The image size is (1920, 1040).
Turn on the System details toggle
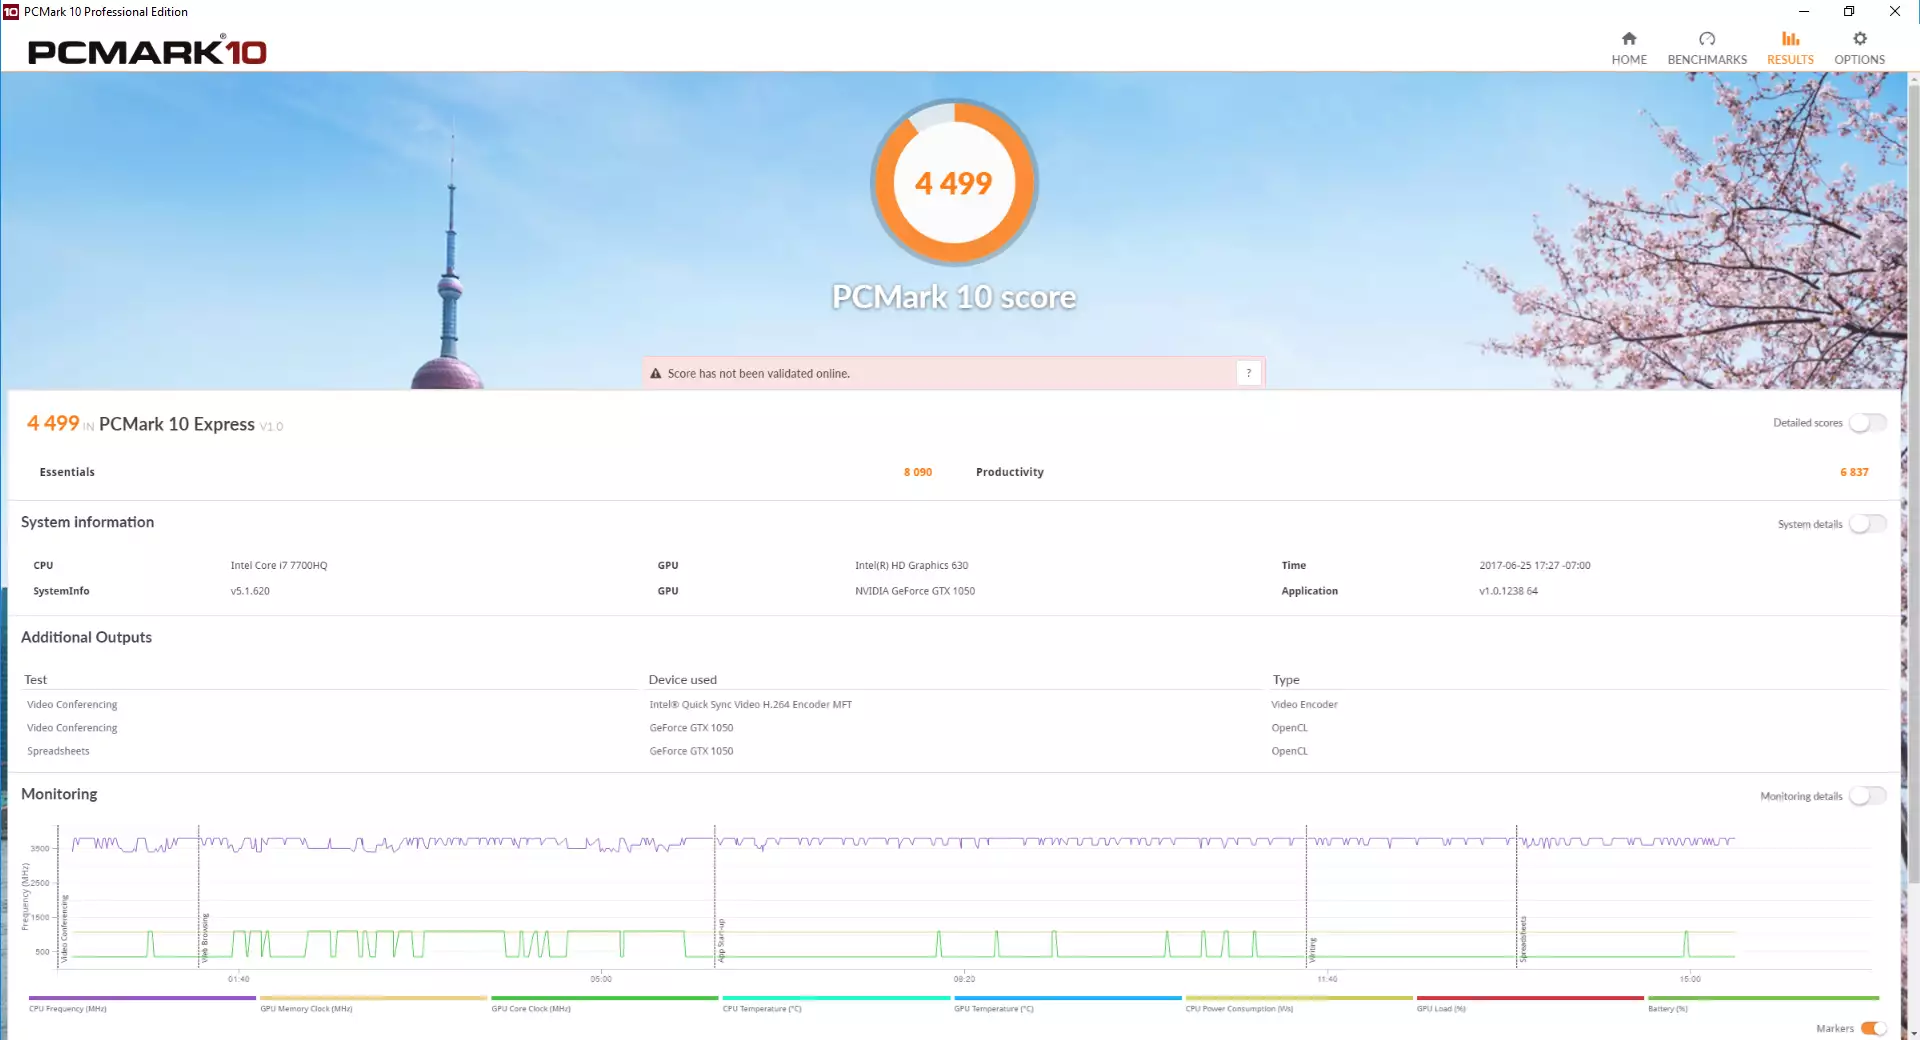(x=1867, y=524)
